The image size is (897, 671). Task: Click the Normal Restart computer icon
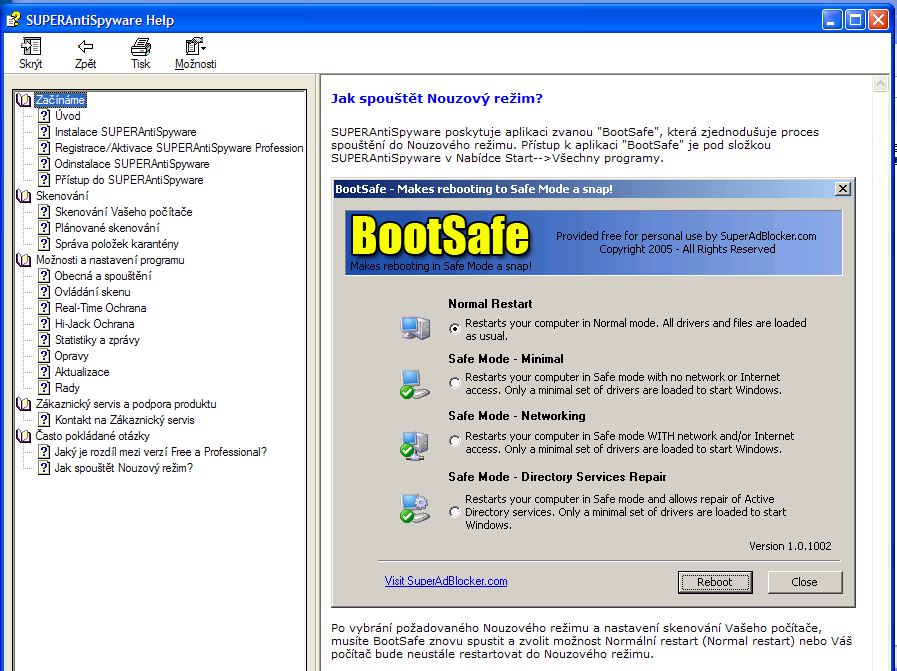pos(415,328)
